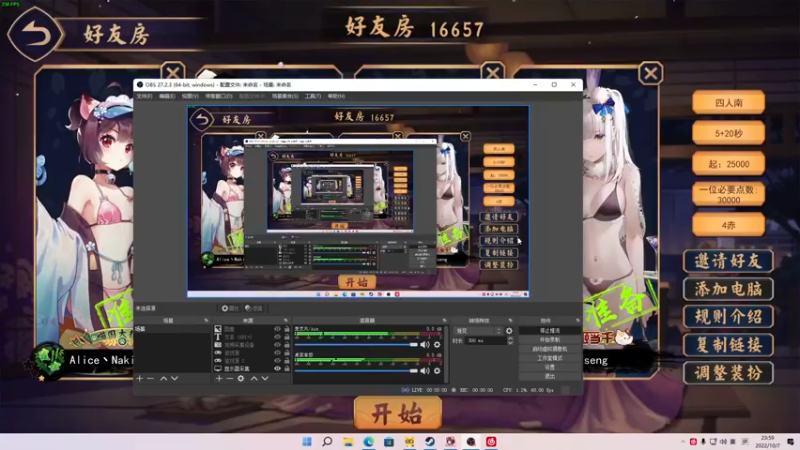Pop out the Sources dock panel
The width and height of the screenshot is (800, 450).
(286, 320)
